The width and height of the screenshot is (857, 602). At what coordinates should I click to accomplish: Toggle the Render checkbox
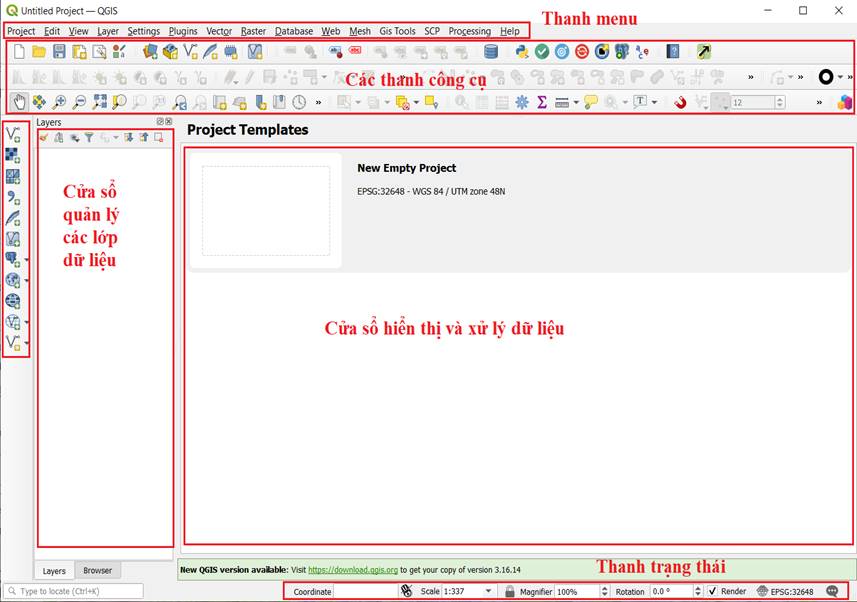pyautogui.click(x=712, y=591)
